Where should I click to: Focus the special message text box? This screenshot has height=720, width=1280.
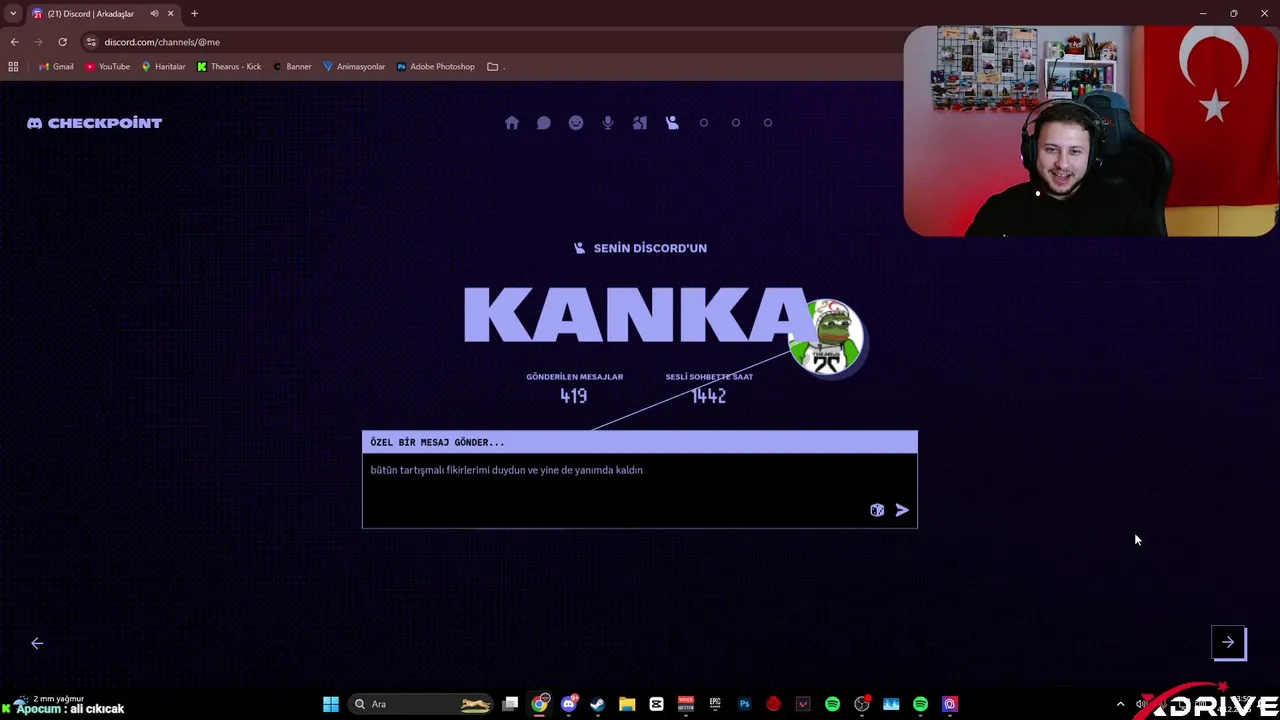click(640, 490)
